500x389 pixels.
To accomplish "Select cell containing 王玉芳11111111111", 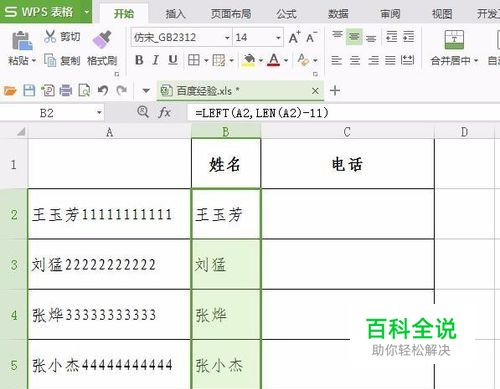I will click(109, 214).
